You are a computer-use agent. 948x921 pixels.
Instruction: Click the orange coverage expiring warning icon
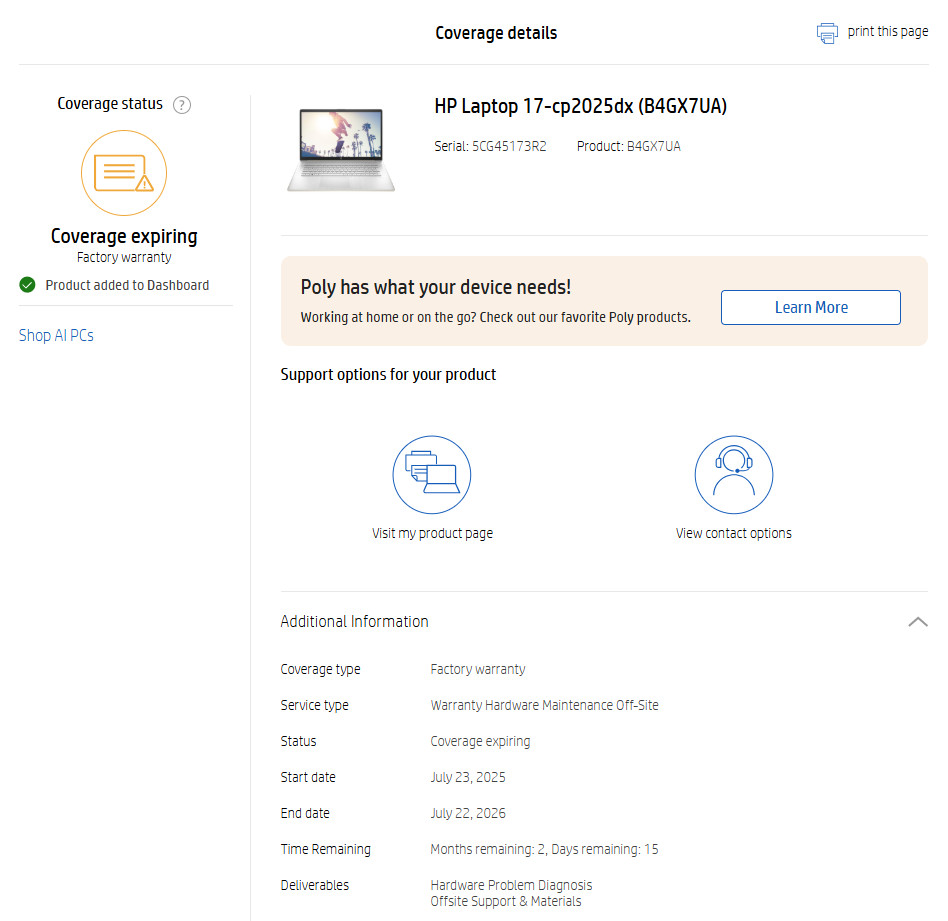coord(124,173)
